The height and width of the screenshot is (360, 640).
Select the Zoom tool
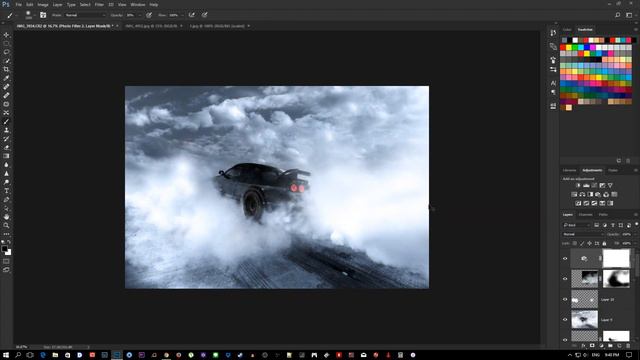pos(7,225)
